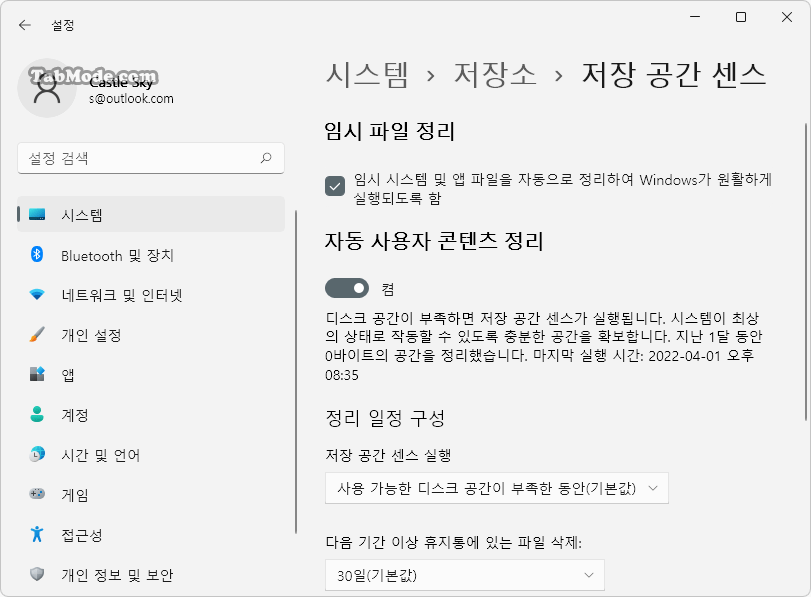The width and height of the screenshot is (811, 597).
Task: Click the search magnifier icon
Action: point(266,158)
